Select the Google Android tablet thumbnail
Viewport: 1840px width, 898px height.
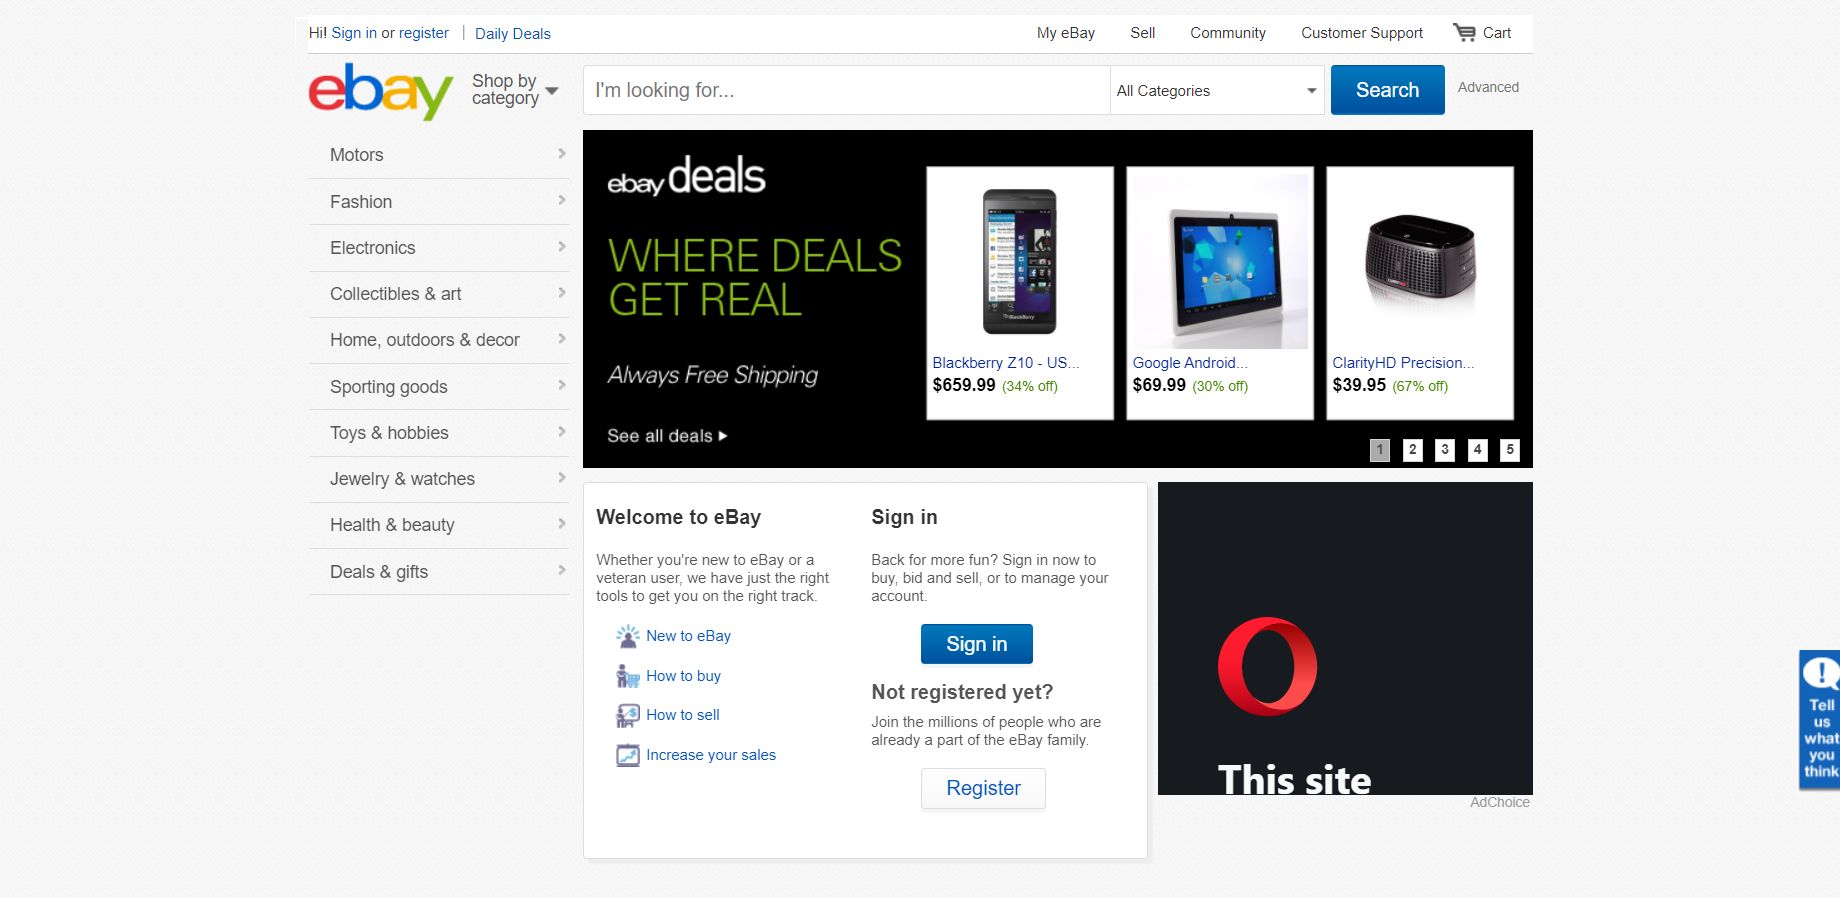pyautogui.click(x=1220, y=261)
